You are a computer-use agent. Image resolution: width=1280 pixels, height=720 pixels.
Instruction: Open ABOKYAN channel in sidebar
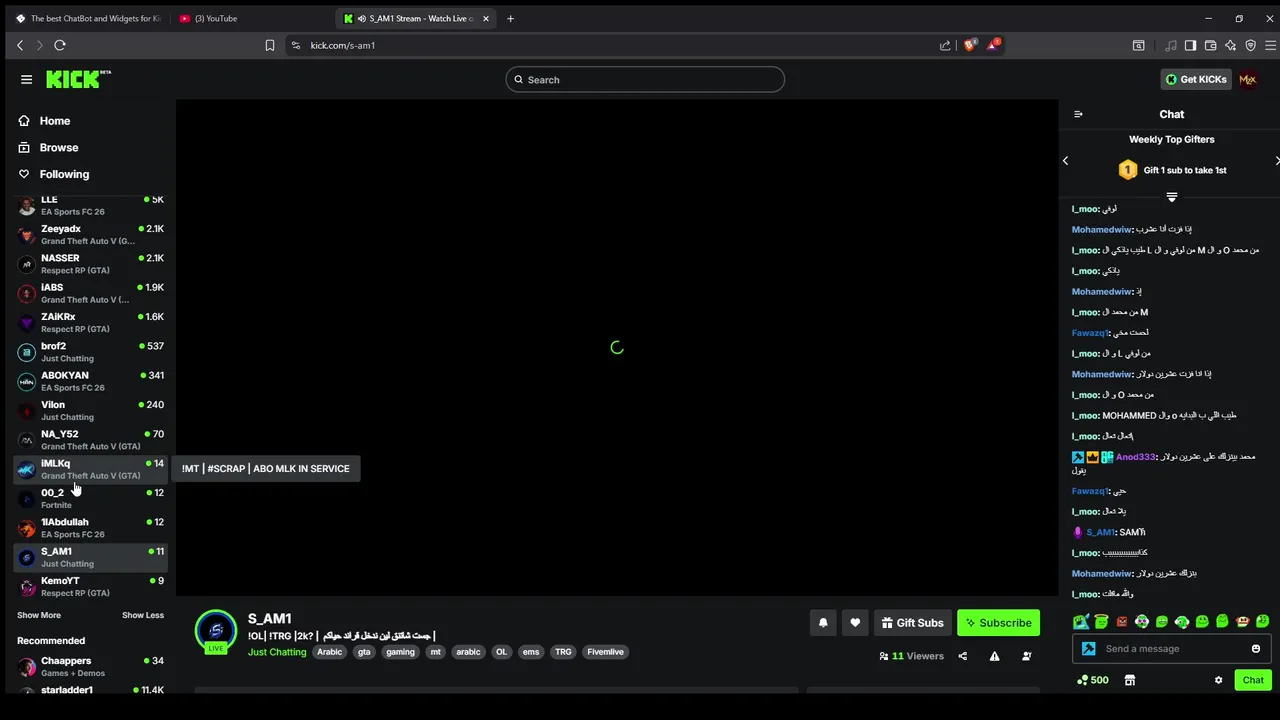[x=90, y=381]
